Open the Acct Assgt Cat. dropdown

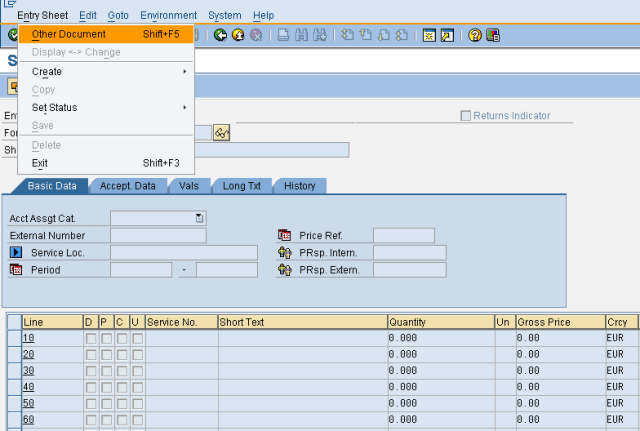click(200, 218)
